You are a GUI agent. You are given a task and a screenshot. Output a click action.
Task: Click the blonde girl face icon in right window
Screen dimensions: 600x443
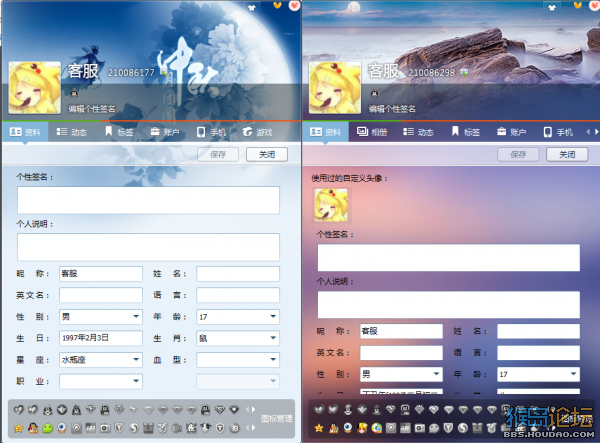tap(362, 428)
